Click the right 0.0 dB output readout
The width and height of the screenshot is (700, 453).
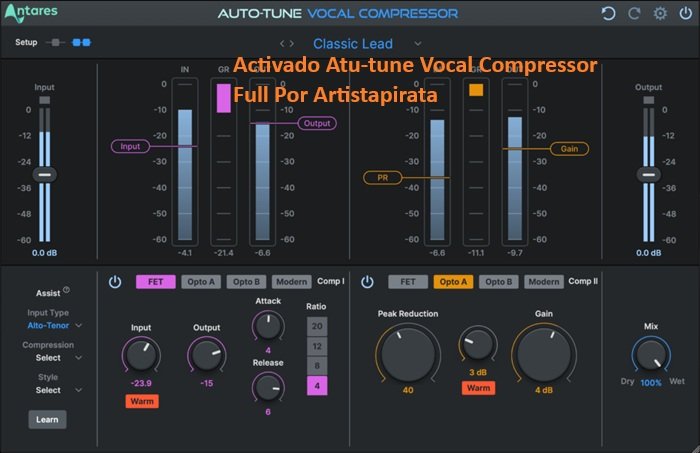pos(649,253)
